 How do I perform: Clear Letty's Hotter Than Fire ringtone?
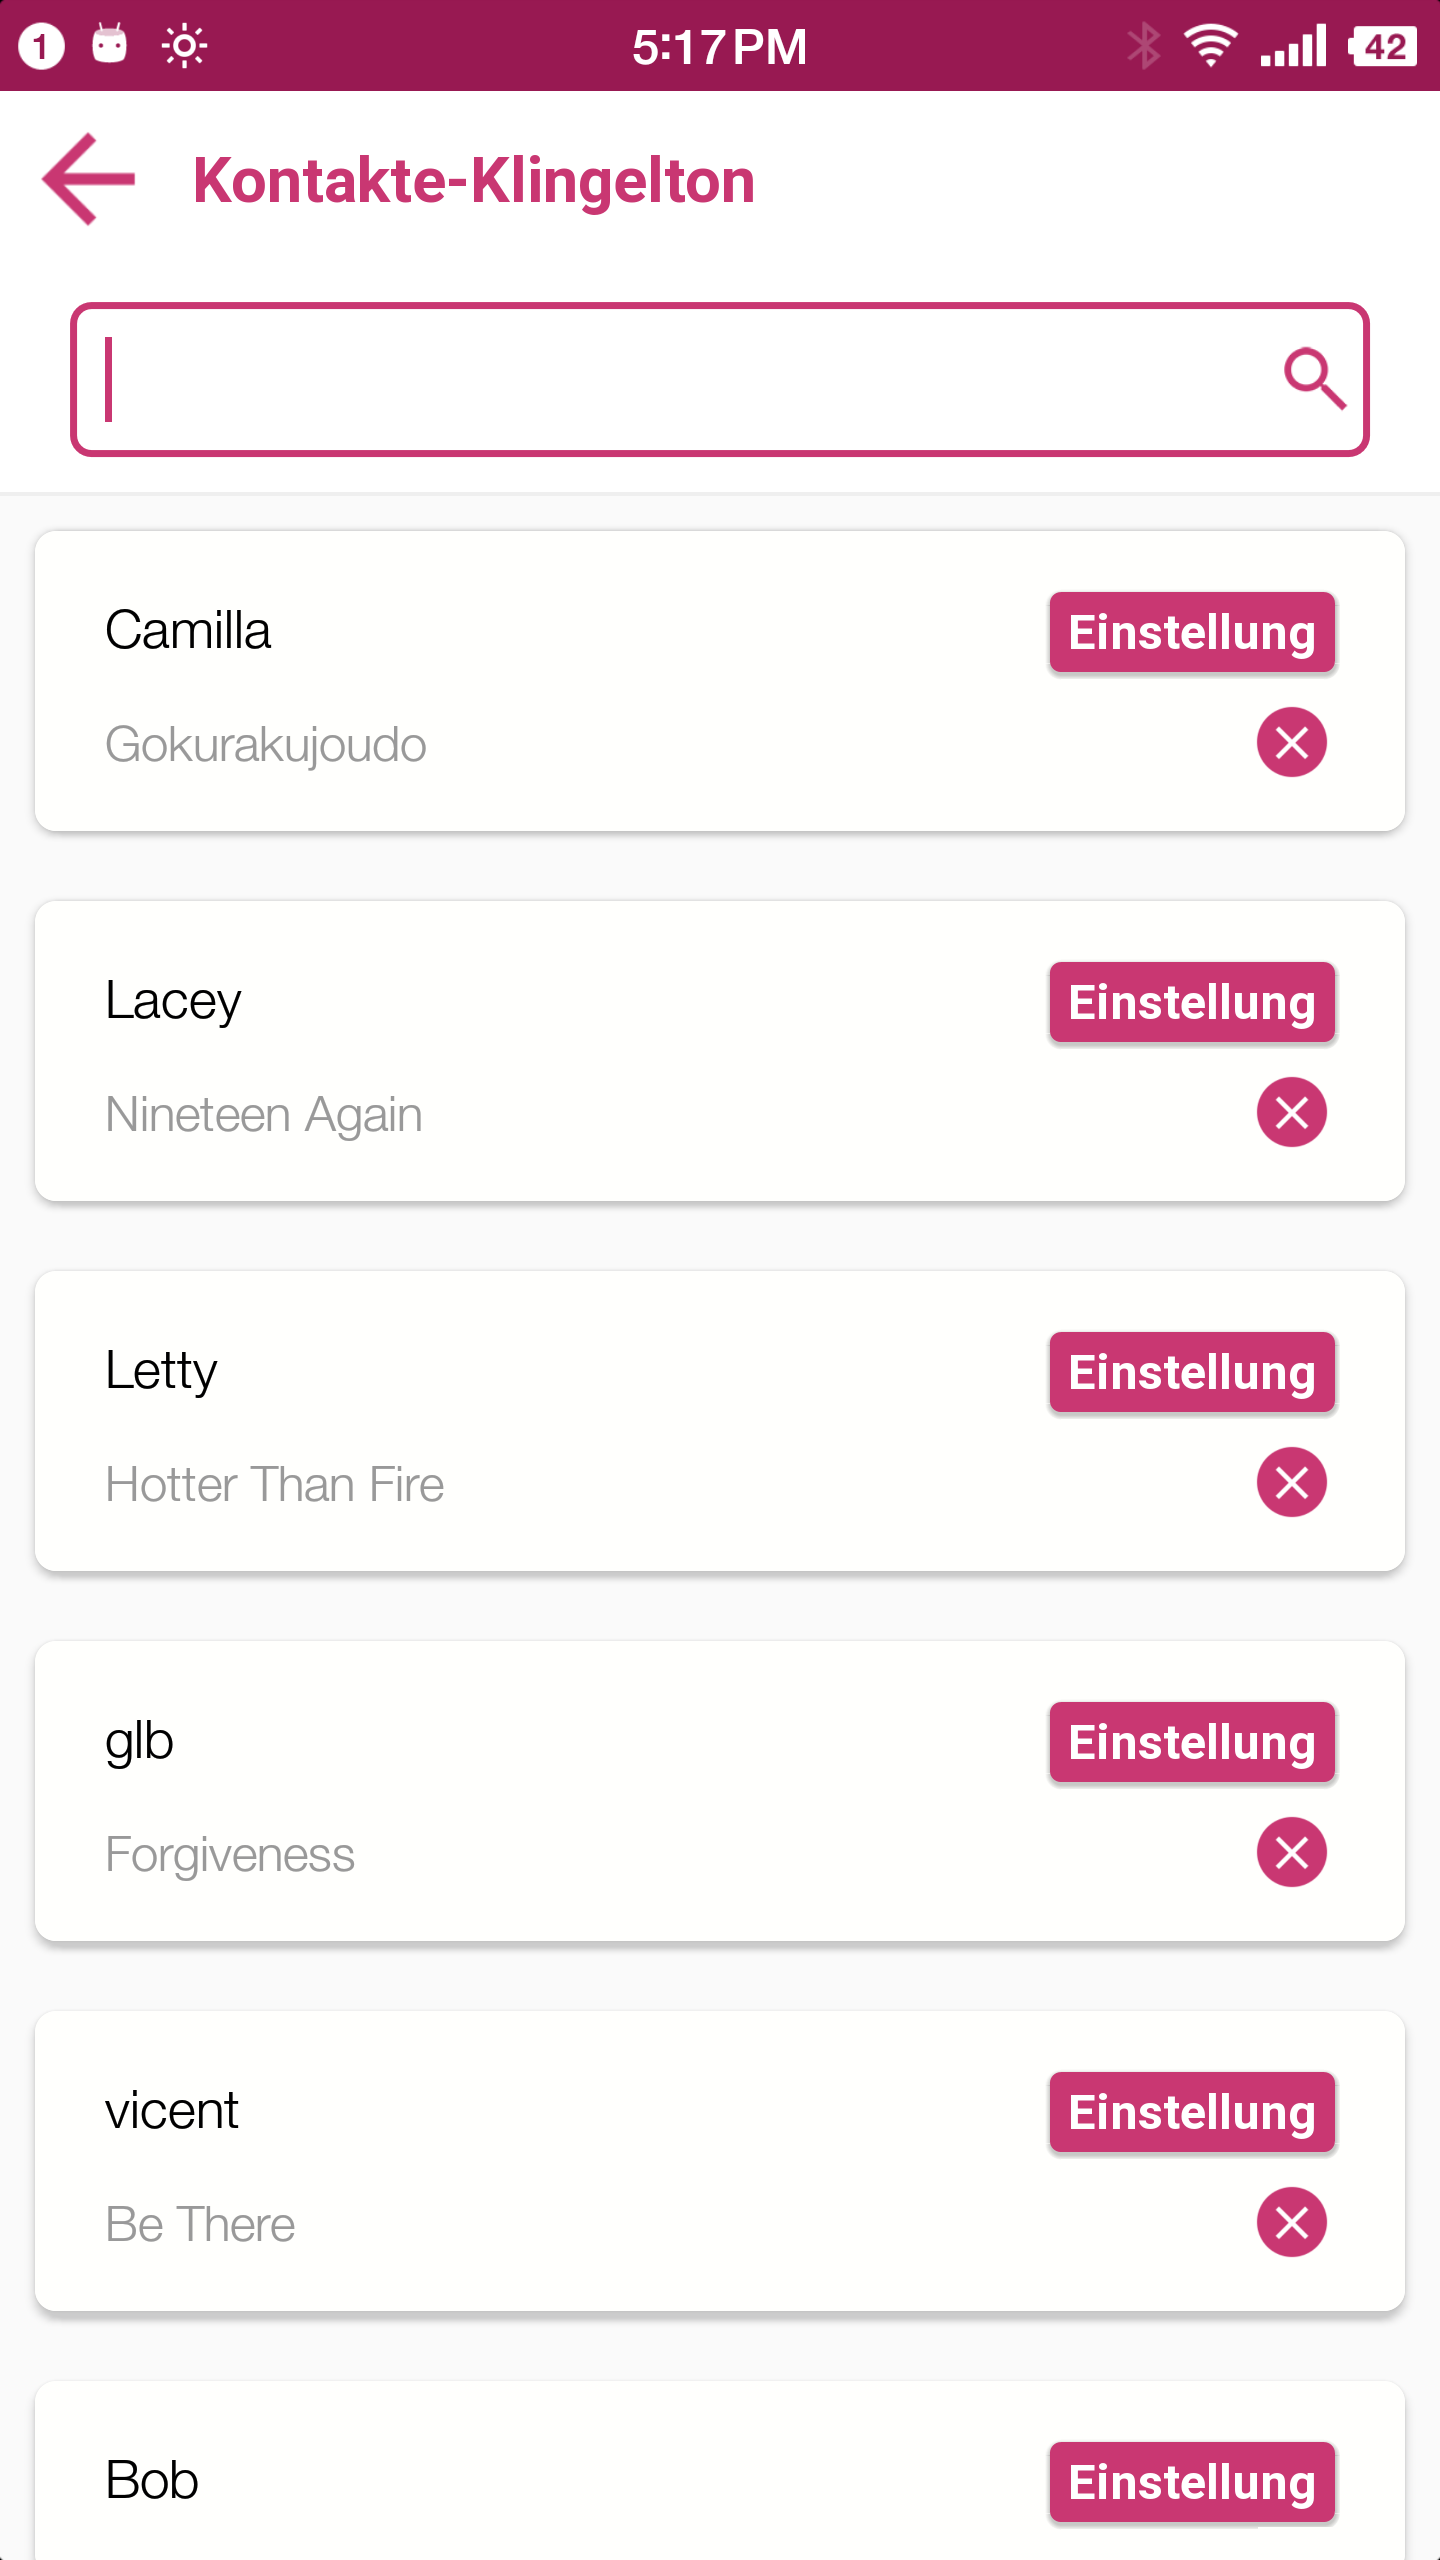(x=1291, y=1483)
